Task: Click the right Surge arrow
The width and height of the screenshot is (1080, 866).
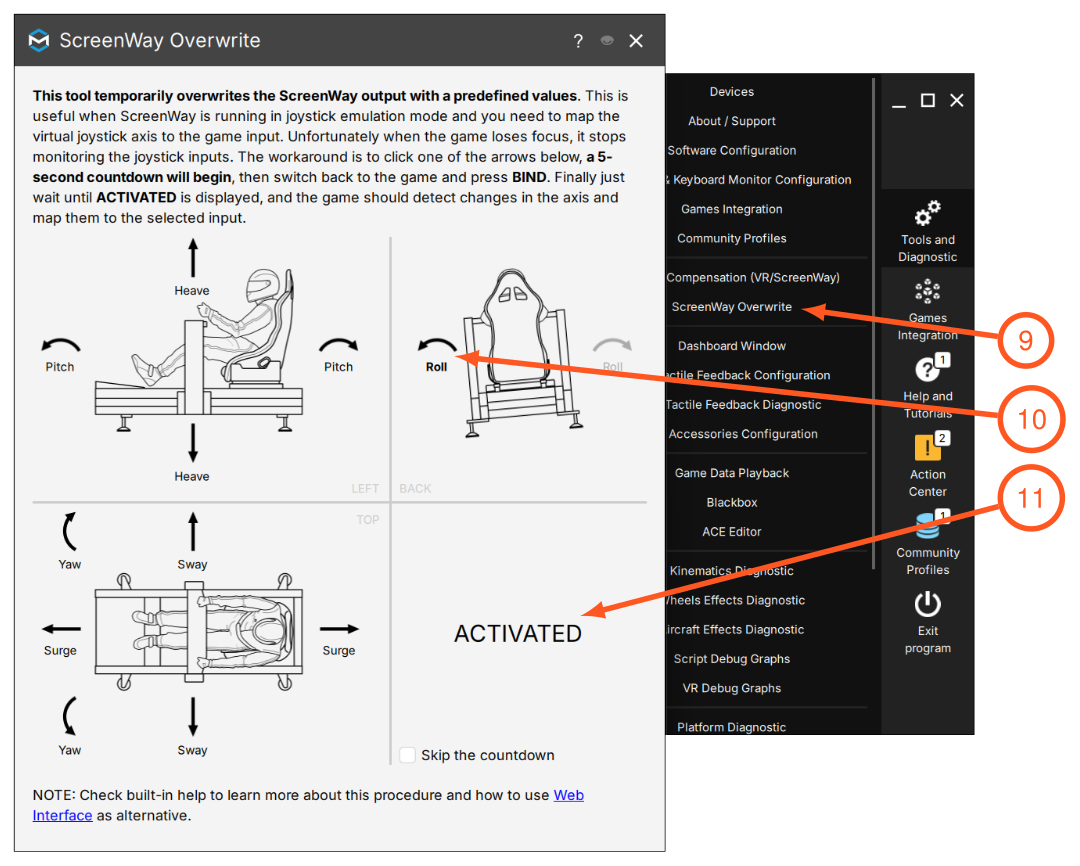Action: click(339, 628)
